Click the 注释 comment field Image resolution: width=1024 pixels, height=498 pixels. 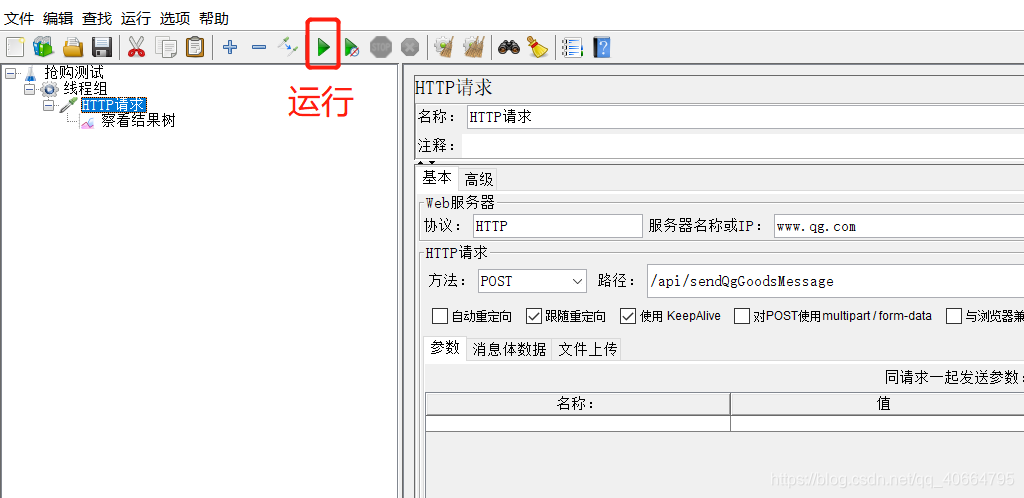743,145
